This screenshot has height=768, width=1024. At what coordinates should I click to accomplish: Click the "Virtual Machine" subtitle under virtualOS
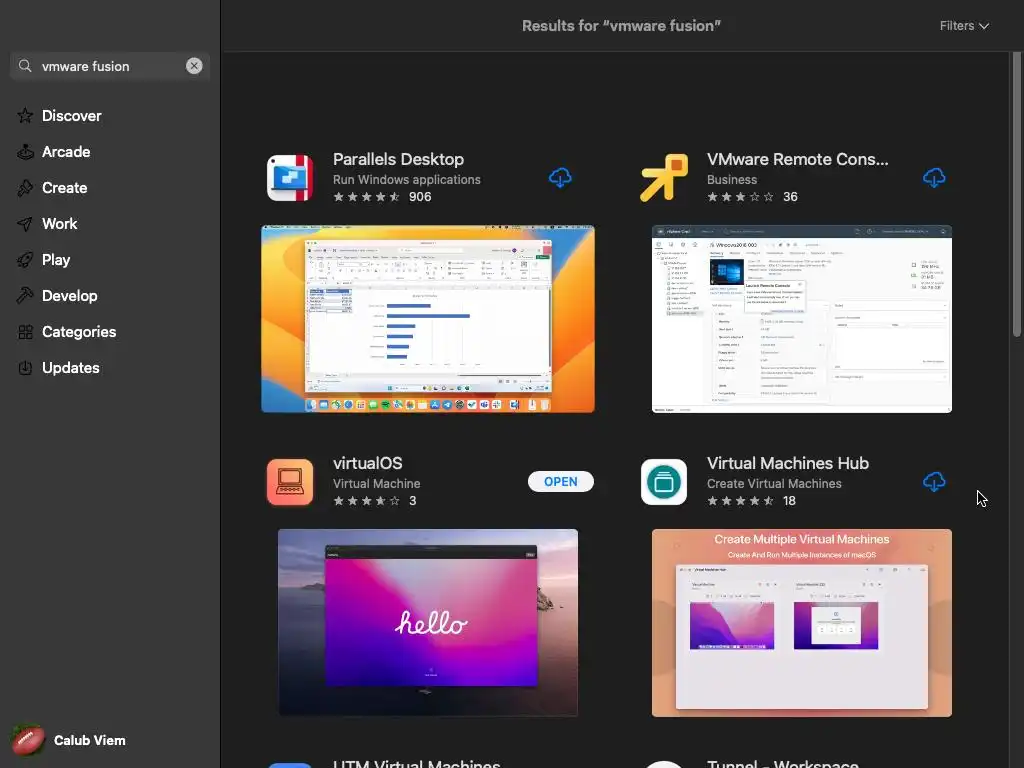[376, 484]
